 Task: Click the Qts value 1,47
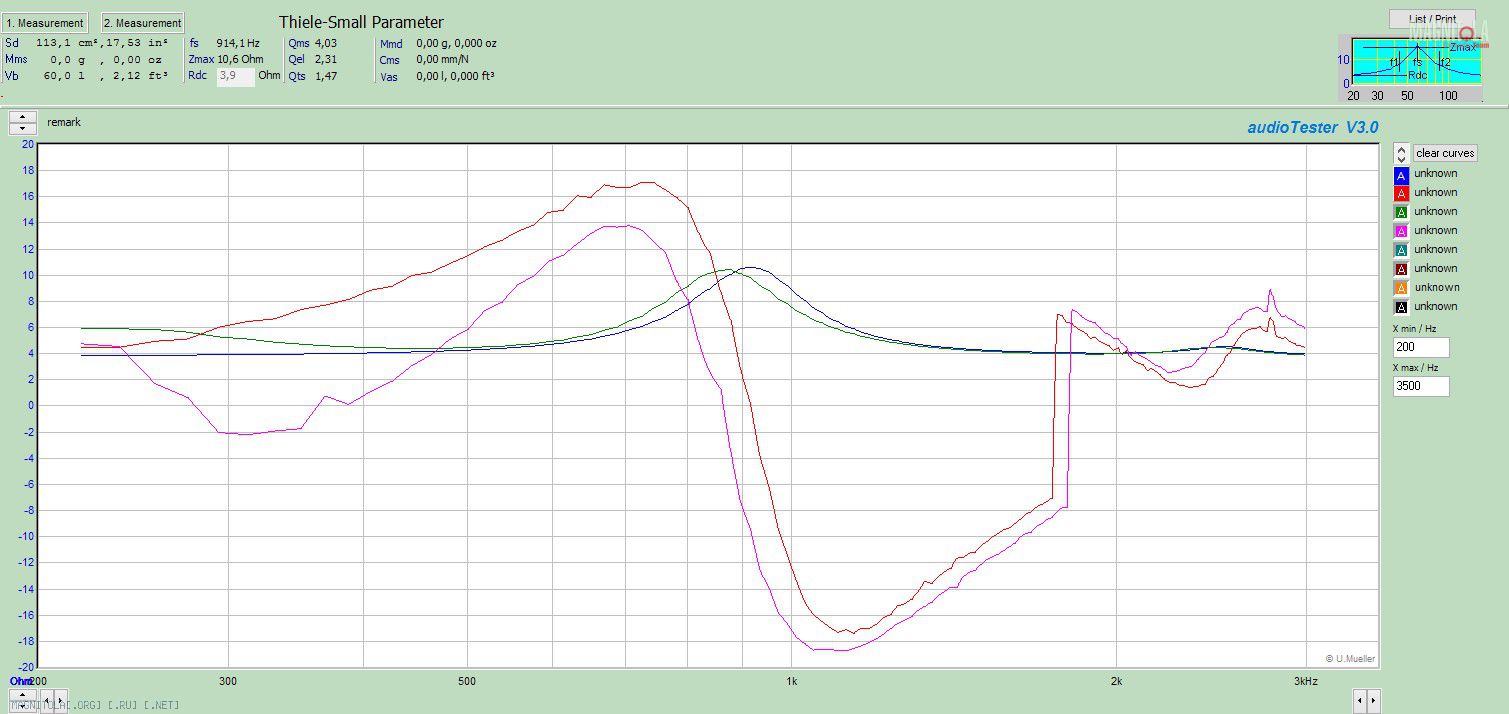(x=326, y=76)
